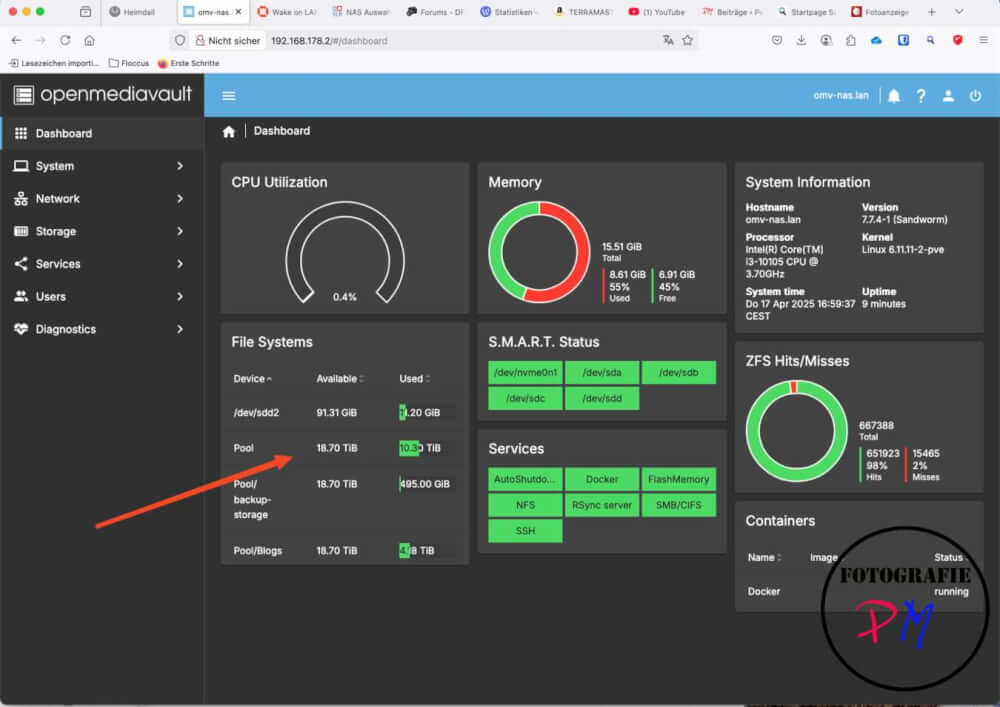Click the Storage drive icon in the sidebar

click(x=21, y=231)
